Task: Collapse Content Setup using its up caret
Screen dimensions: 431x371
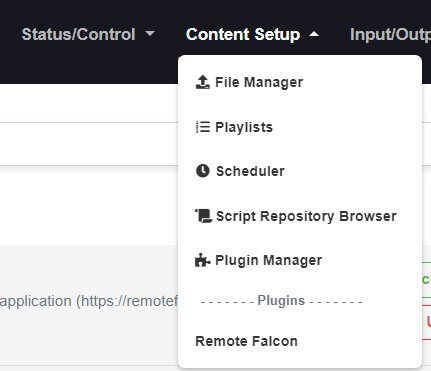Action: (314, 34)
